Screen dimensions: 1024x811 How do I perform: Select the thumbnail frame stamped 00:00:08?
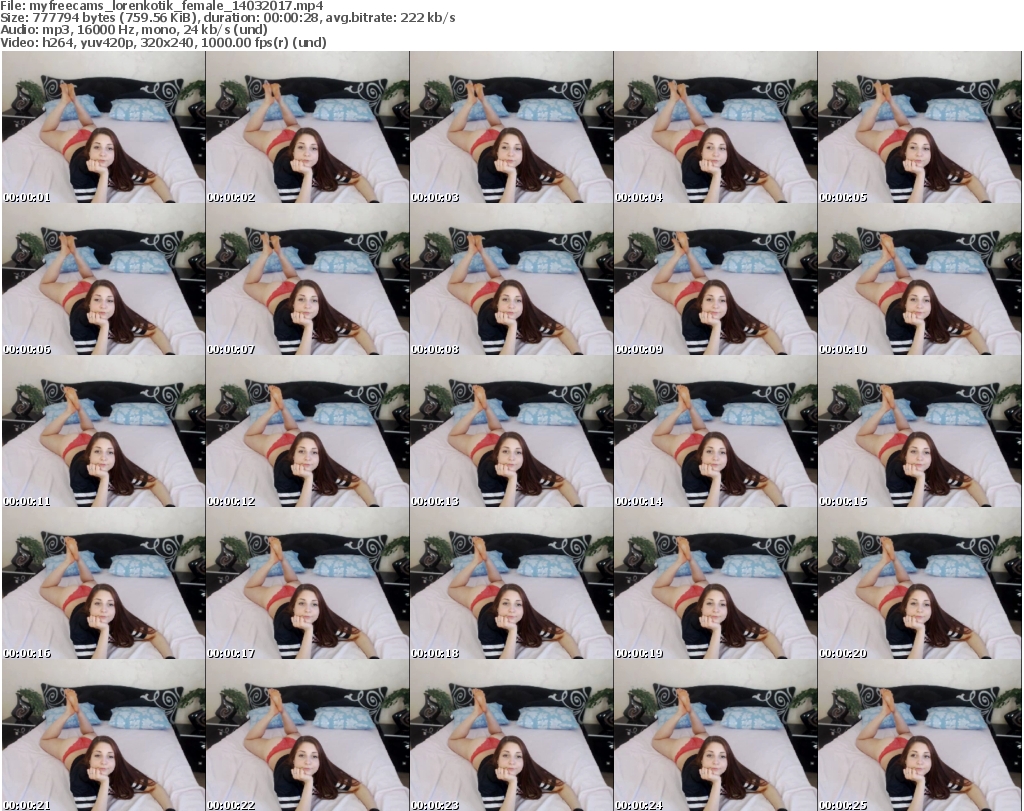point(511,279)
